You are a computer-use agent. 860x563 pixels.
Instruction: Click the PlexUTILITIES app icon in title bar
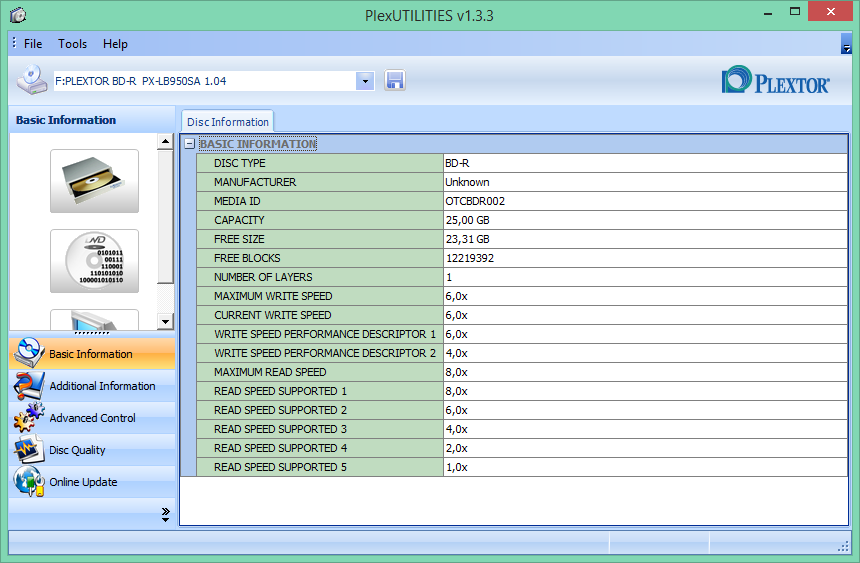pos(18,15)
